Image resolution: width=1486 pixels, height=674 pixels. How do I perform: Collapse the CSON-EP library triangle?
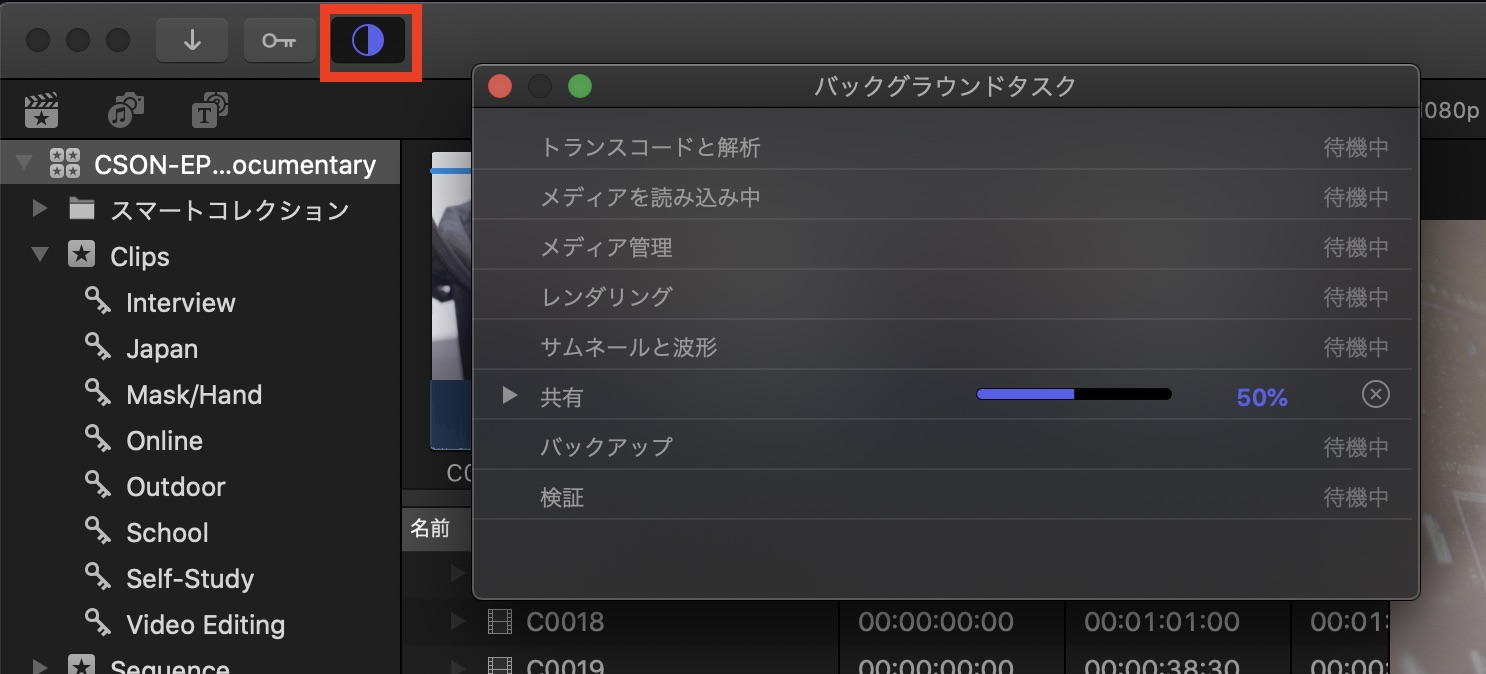26,163
